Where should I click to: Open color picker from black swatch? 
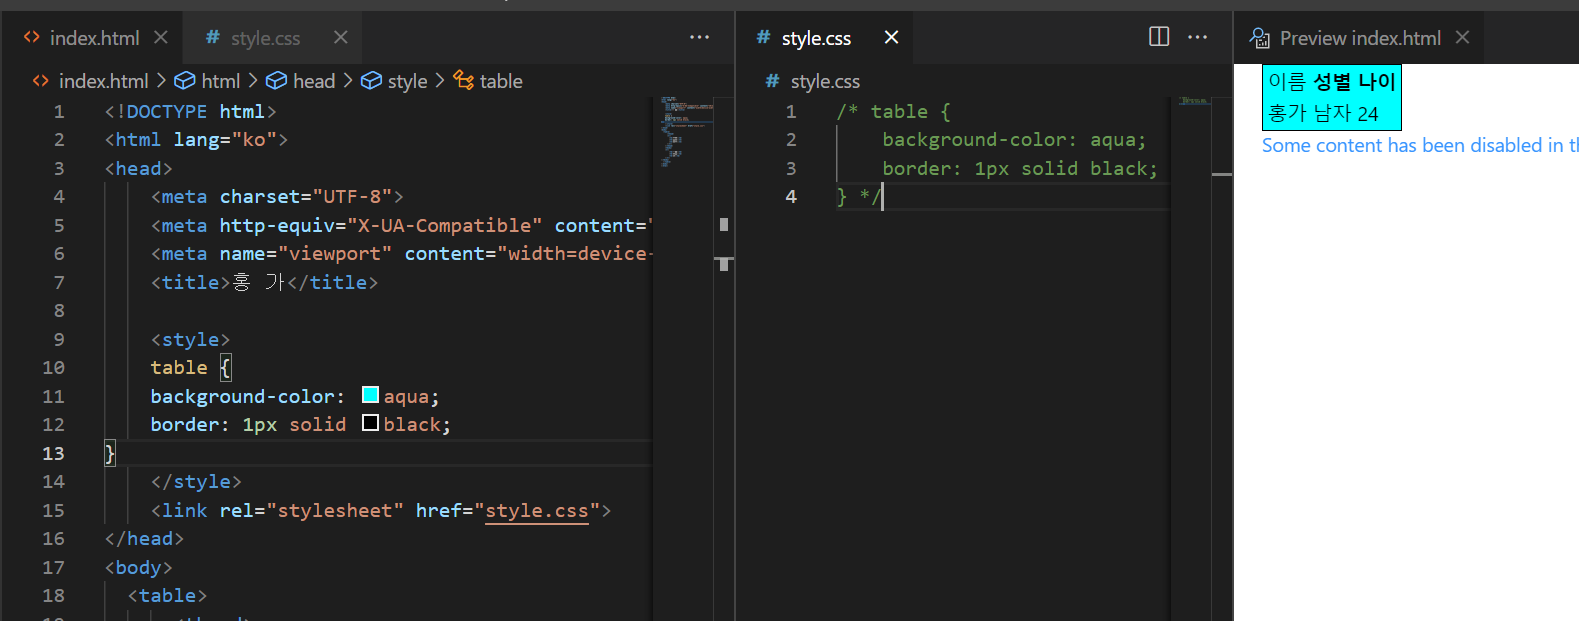(x=370, y=423)
